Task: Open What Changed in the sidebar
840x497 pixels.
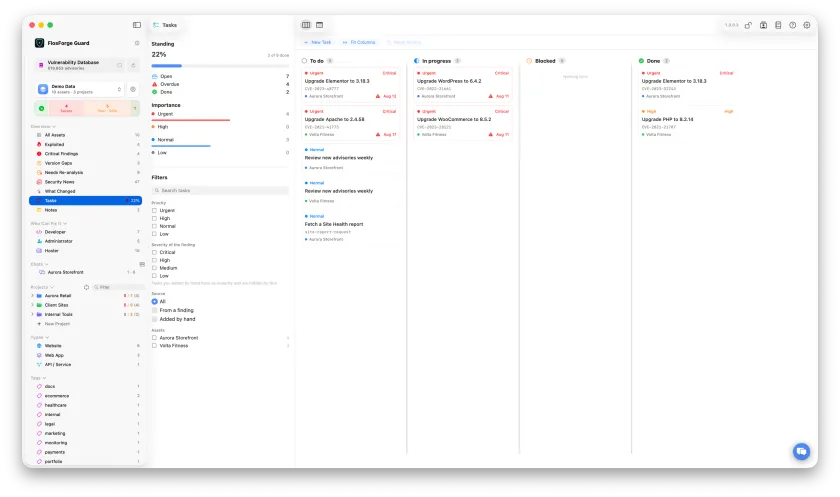Action: (x=86, y=191)
